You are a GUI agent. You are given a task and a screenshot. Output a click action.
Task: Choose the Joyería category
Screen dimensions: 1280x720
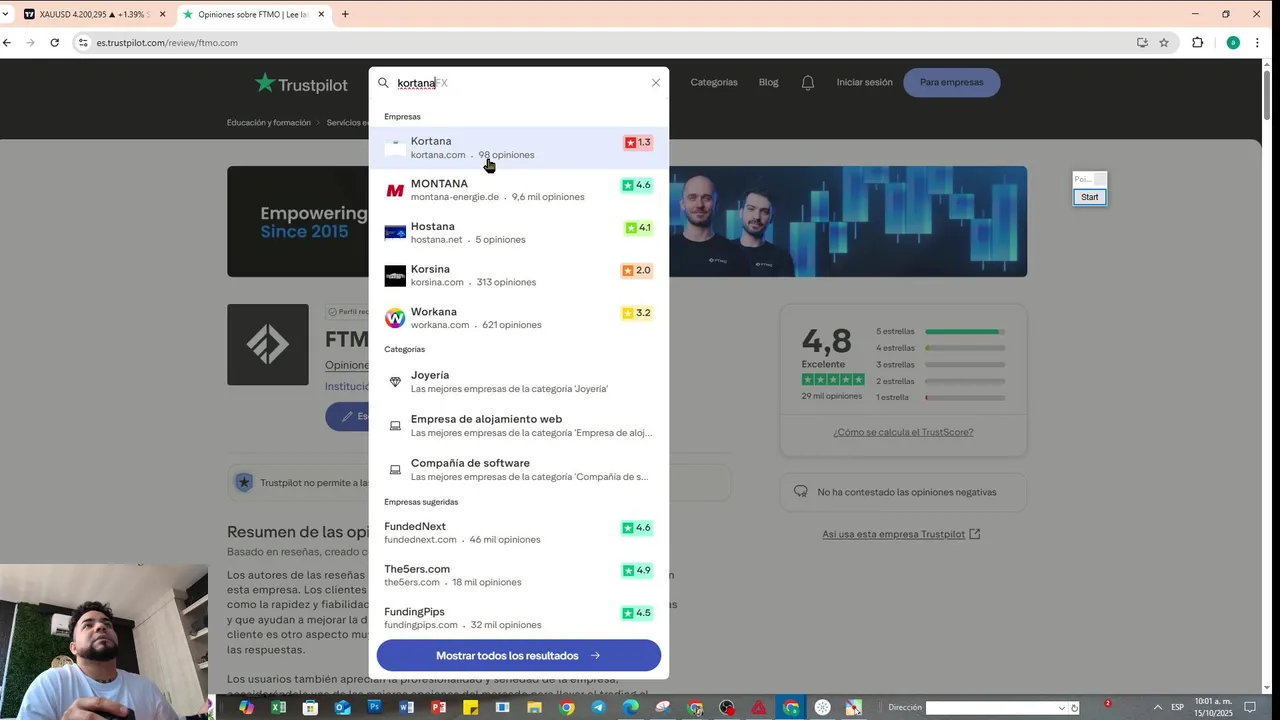point(519,382)
